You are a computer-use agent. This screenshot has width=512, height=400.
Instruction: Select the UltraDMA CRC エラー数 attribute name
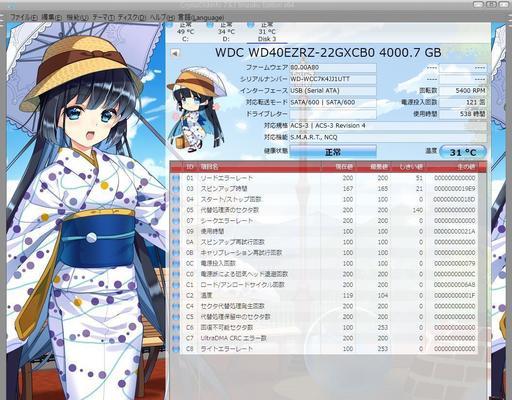click(x=233, y=338)
